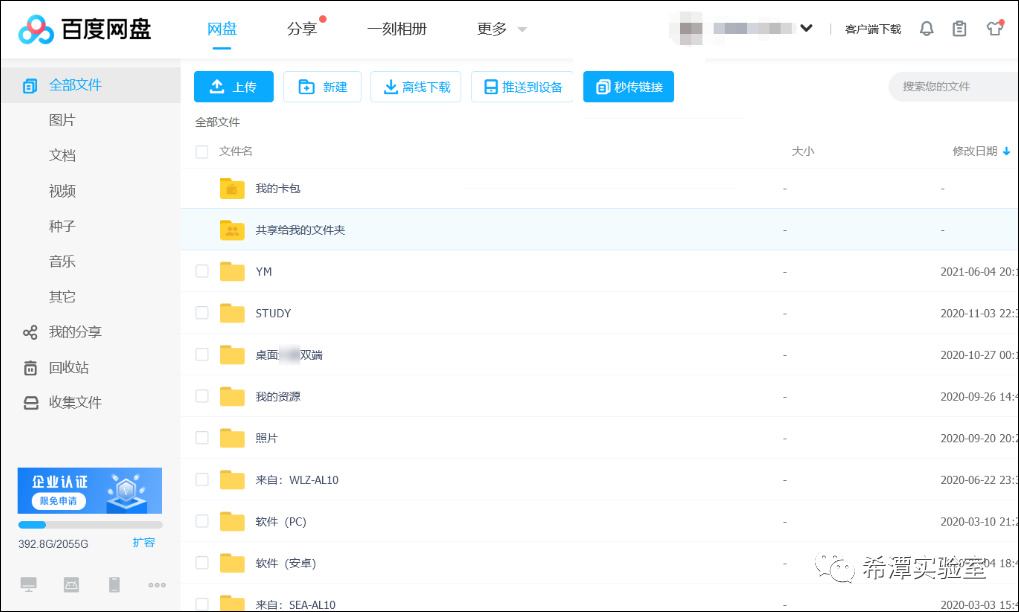Open the notifications bell icon
This screenshot has width=1019, height=612.
[x=926, y=28]
